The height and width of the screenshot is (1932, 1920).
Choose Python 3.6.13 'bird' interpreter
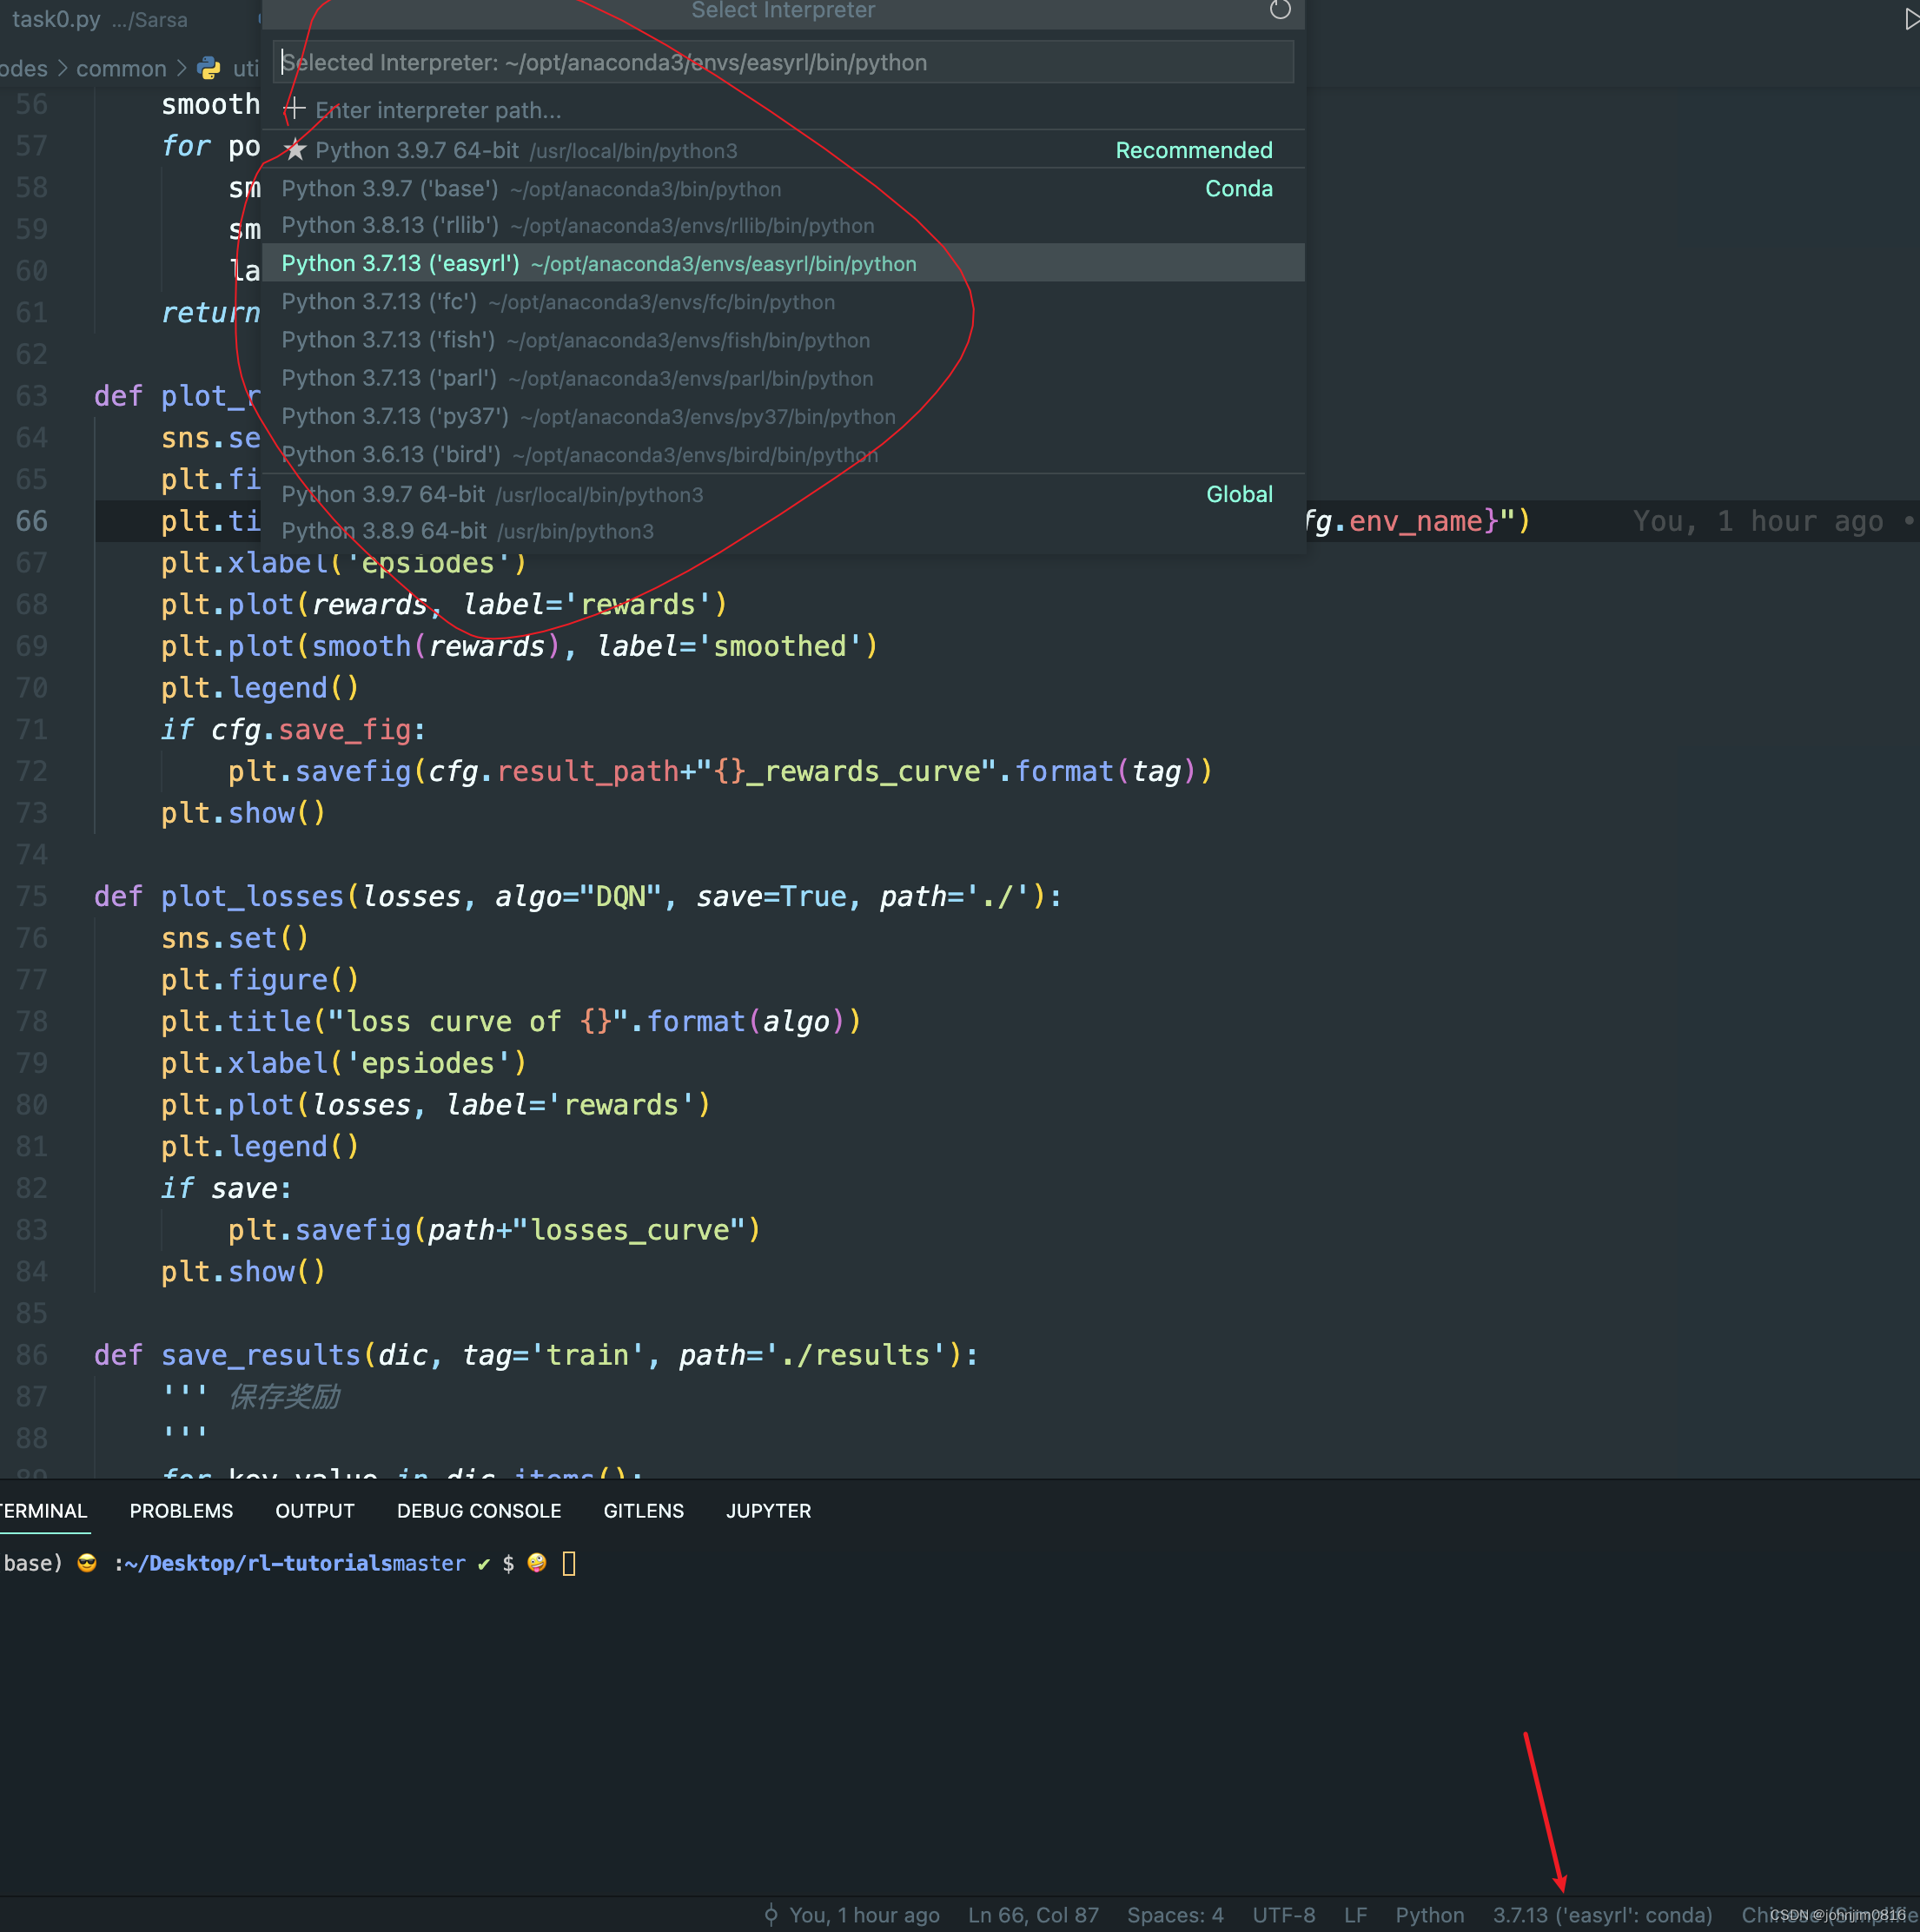pyautogui.click(x=579, y=455)
